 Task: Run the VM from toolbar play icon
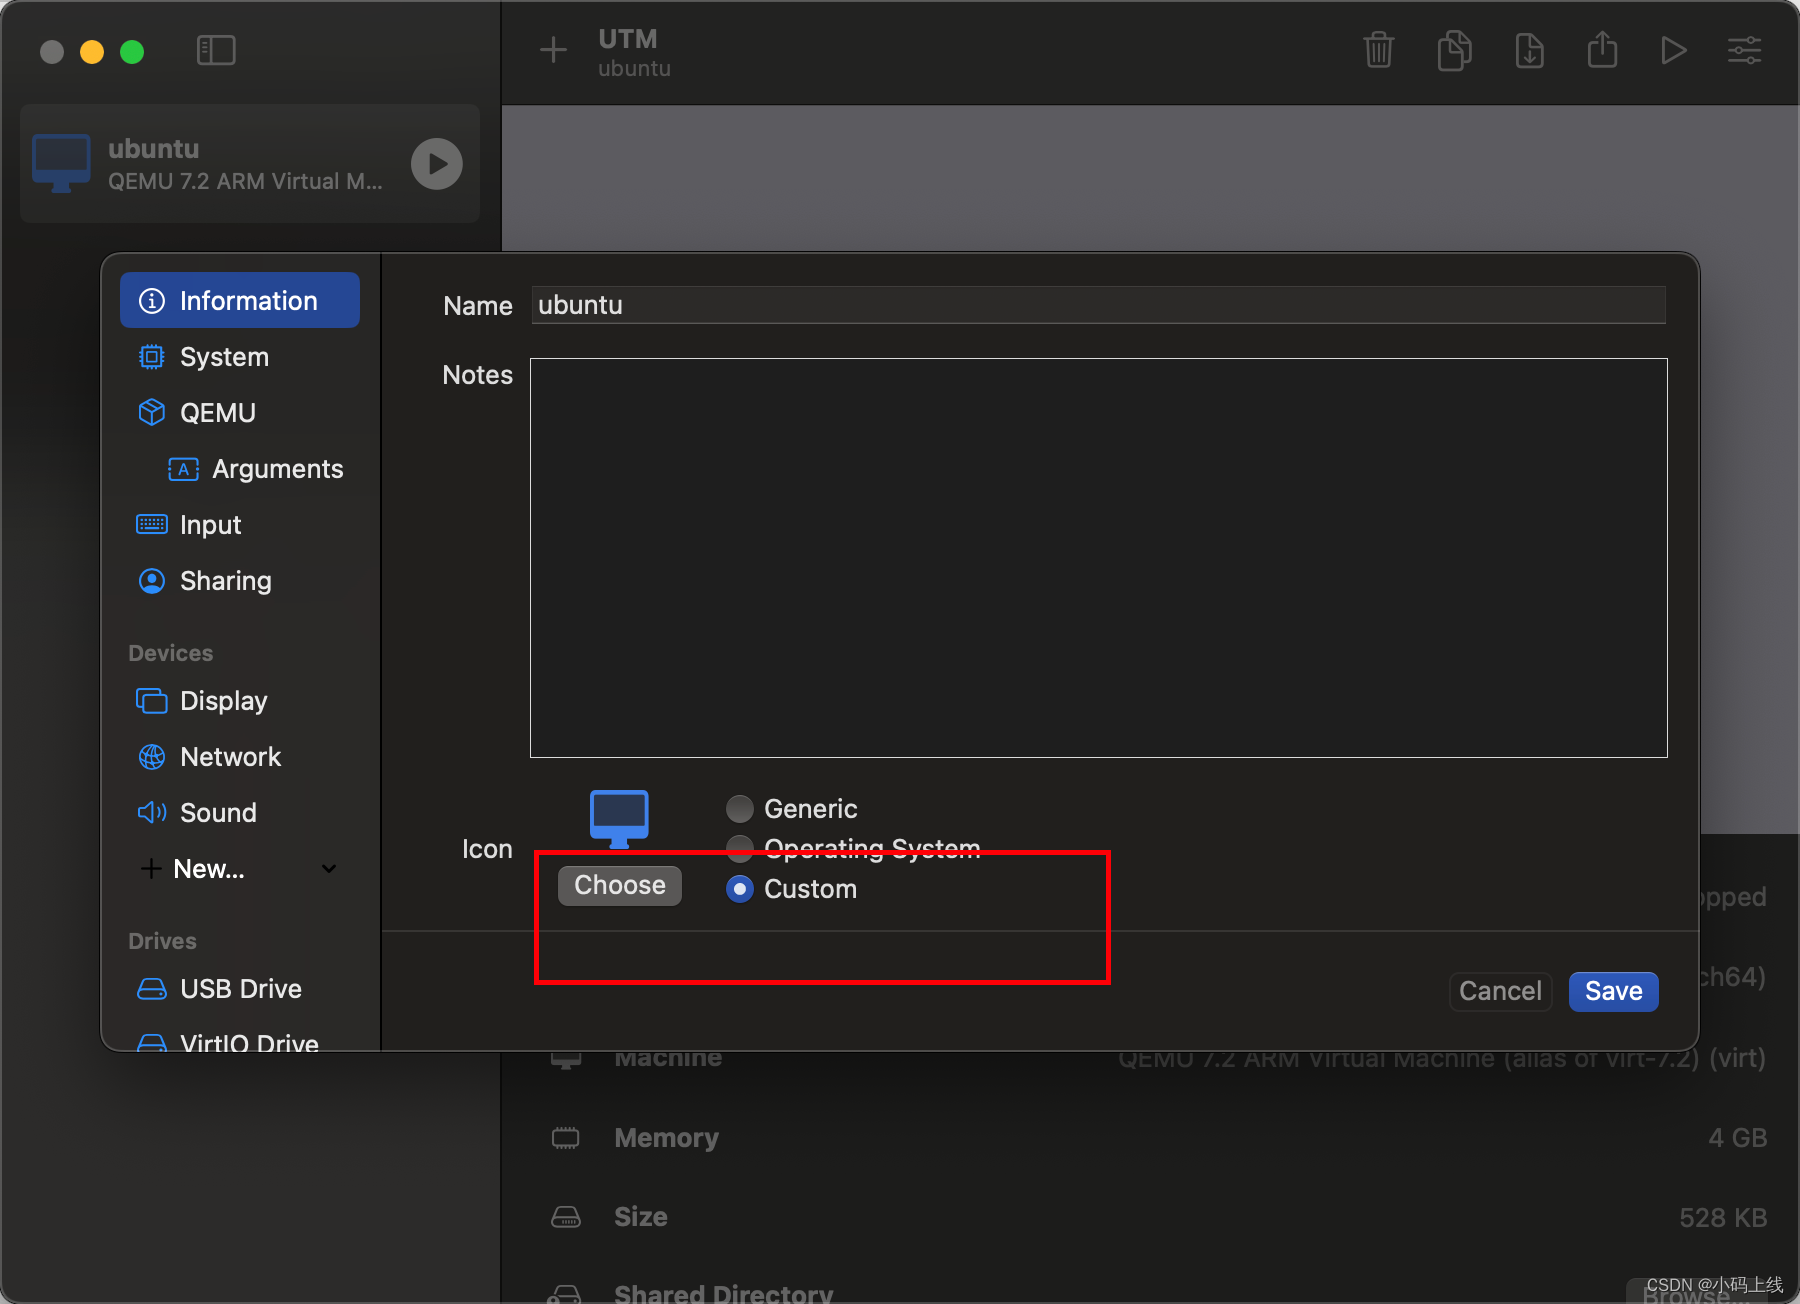coord(1673,50)
